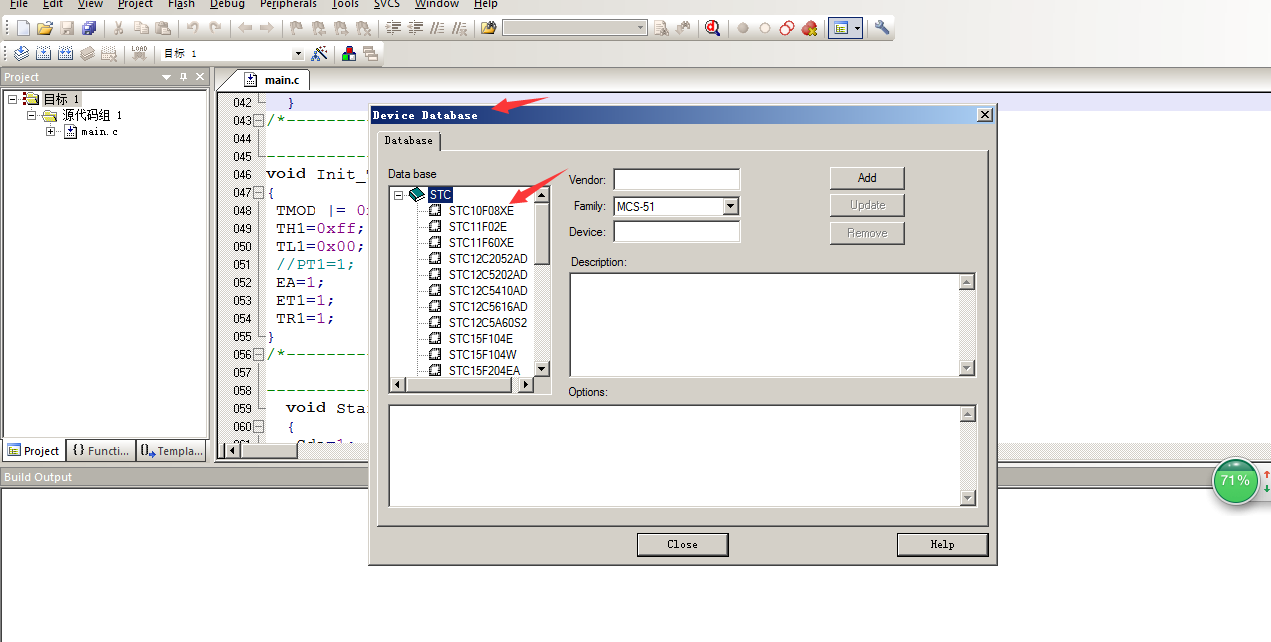Open the Debug menu

coord(227,4)
